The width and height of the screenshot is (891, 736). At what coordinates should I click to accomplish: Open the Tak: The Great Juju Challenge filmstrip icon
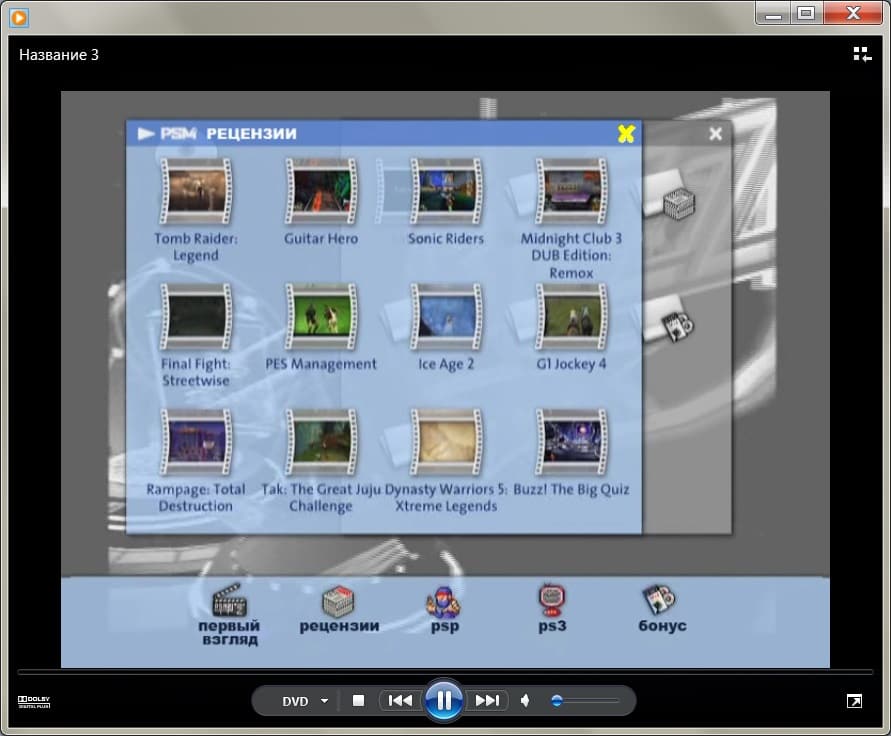tap(321, 442)
